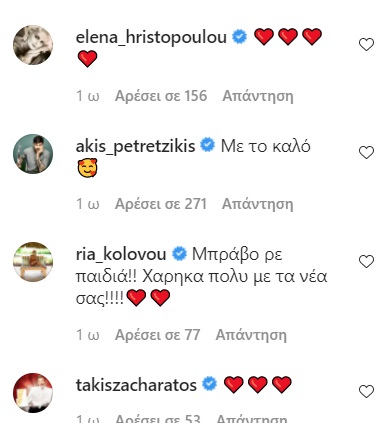
Task: View likes: Αρέσει σε 271
Action: coord(161,204)
